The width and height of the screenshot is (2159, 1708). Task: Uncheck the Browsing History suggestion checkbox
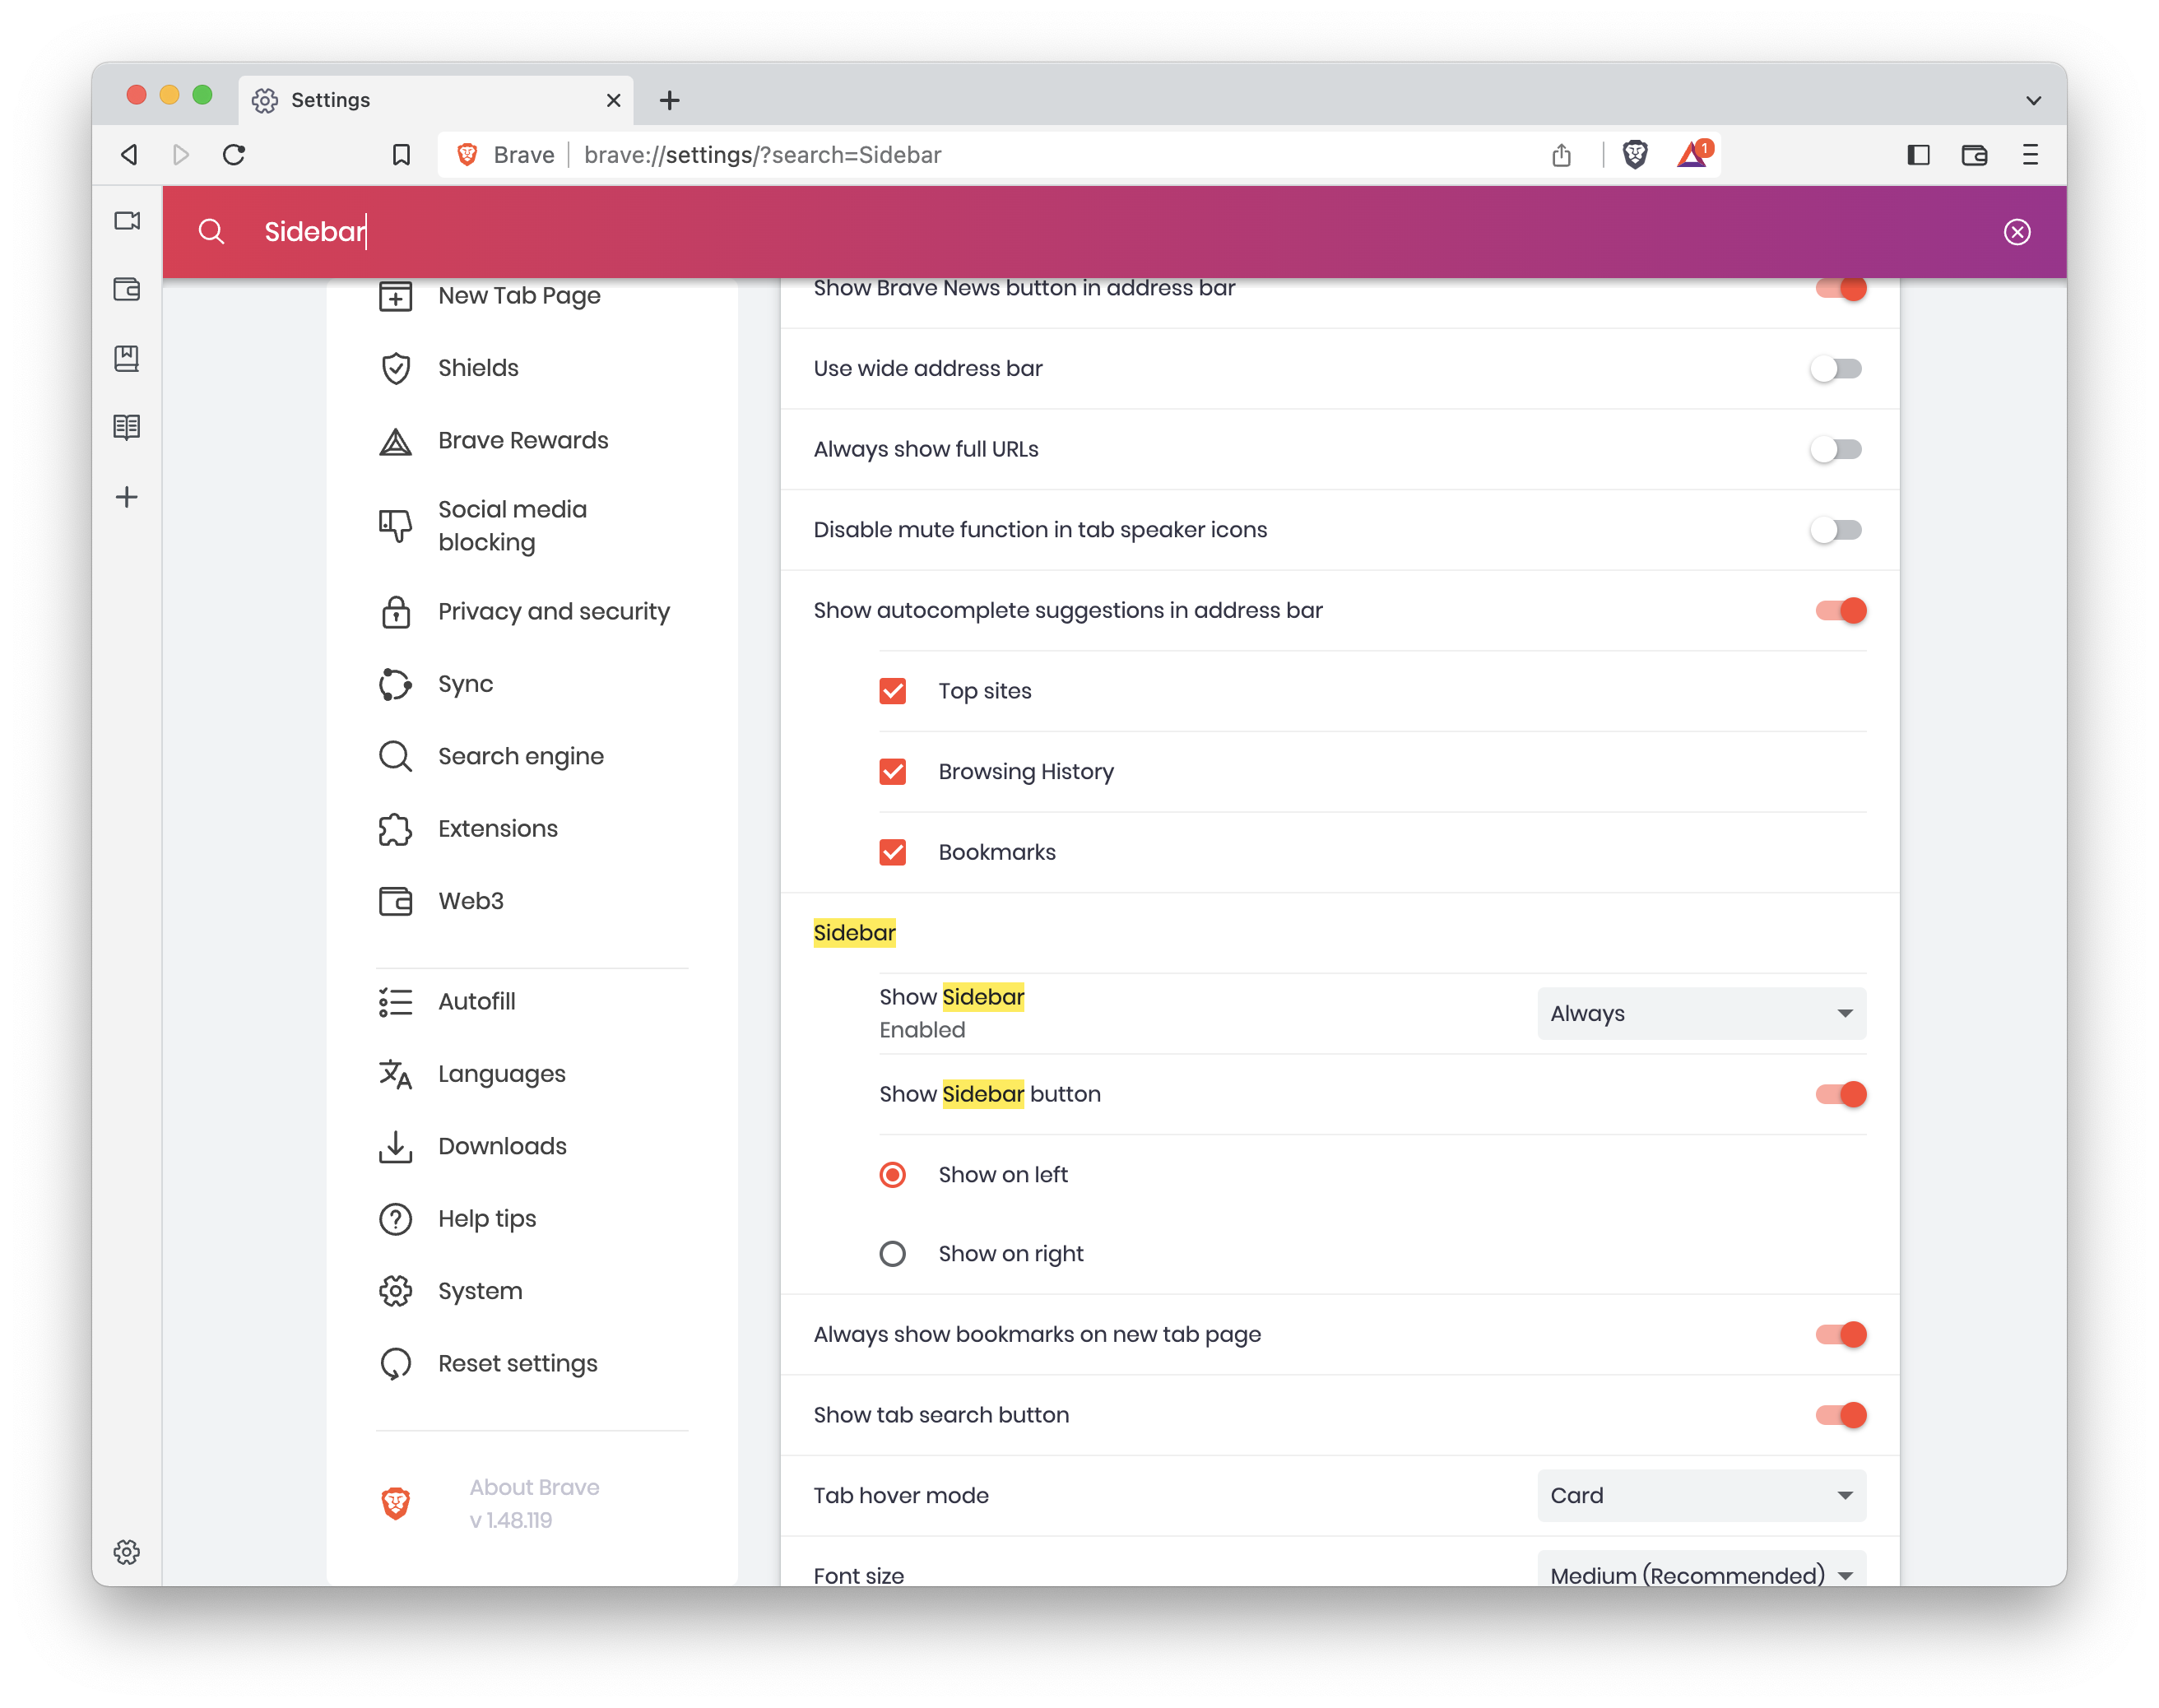click(893, 771)
